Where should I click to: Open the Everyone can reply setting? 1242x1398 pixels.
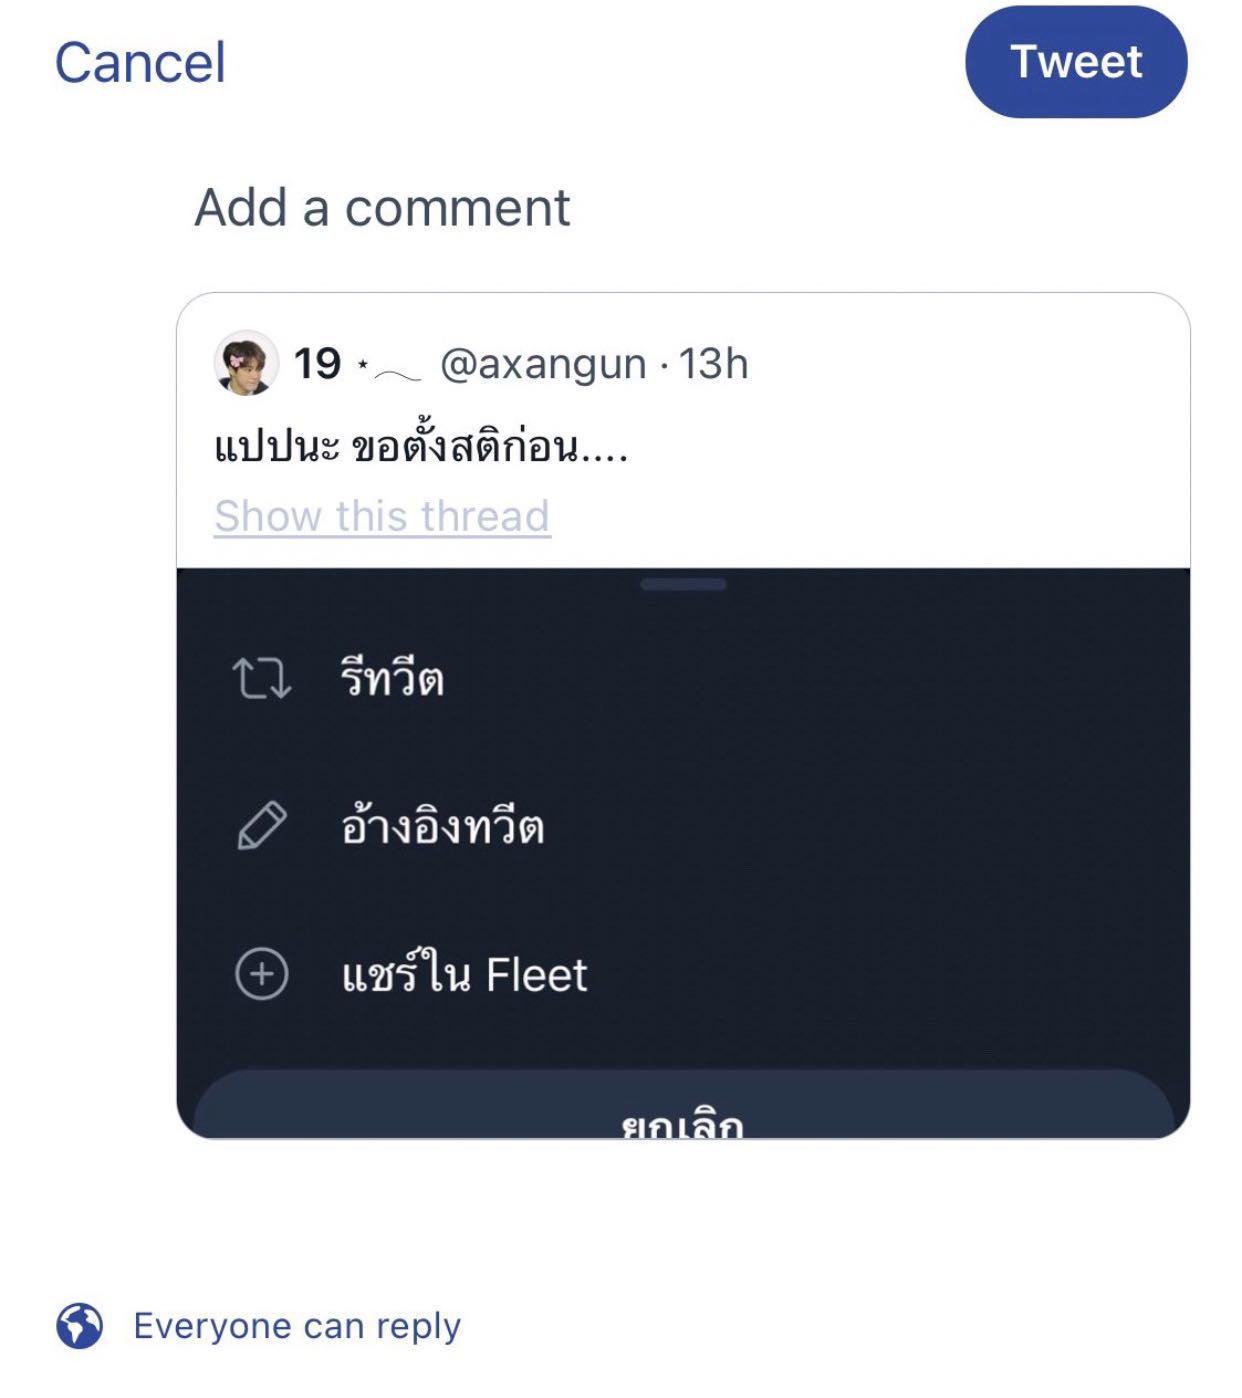297,1326
